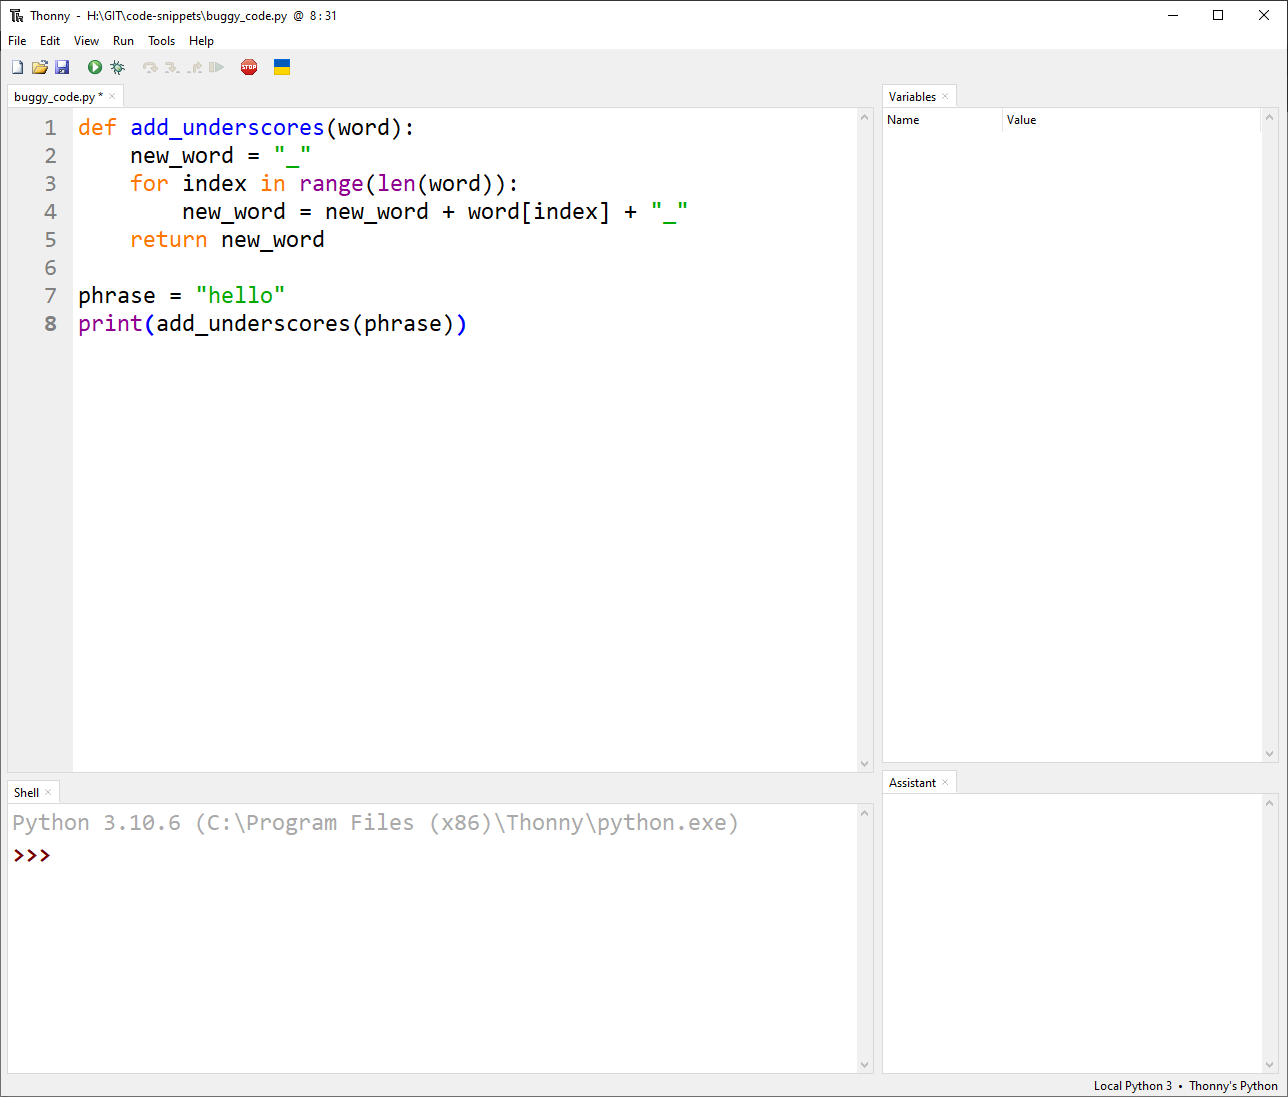
Task: Click Assistant panel scroll-up arrow
Action: tap(1270, 803)
